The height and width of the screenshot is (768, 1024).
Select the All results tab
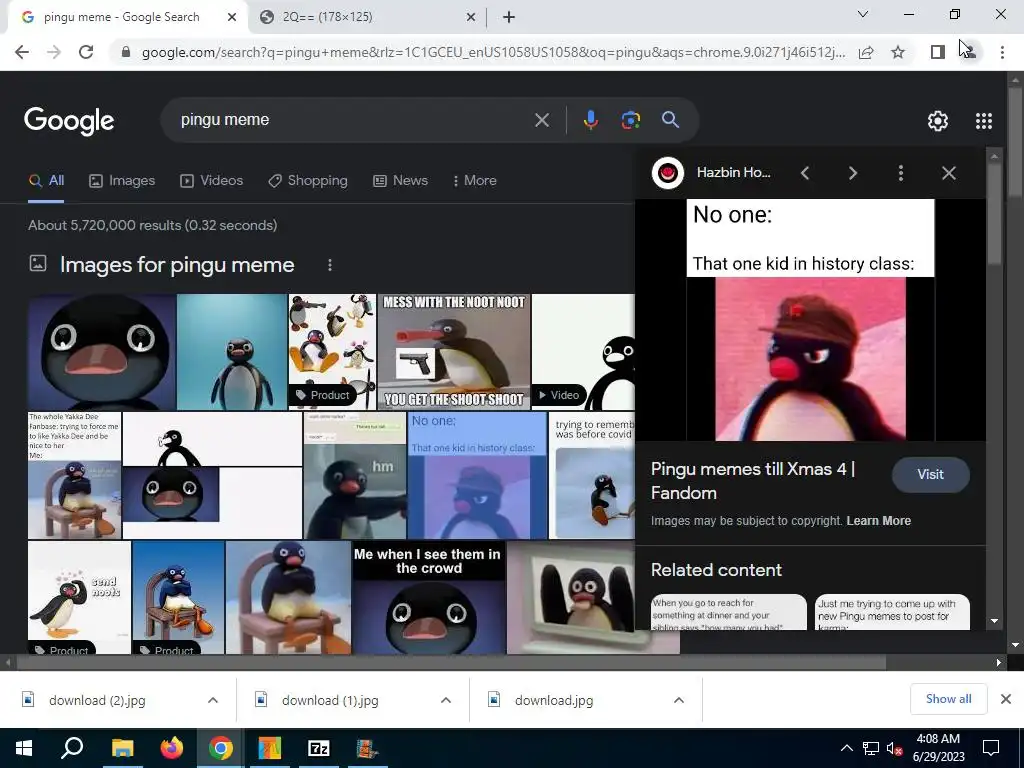46,181
